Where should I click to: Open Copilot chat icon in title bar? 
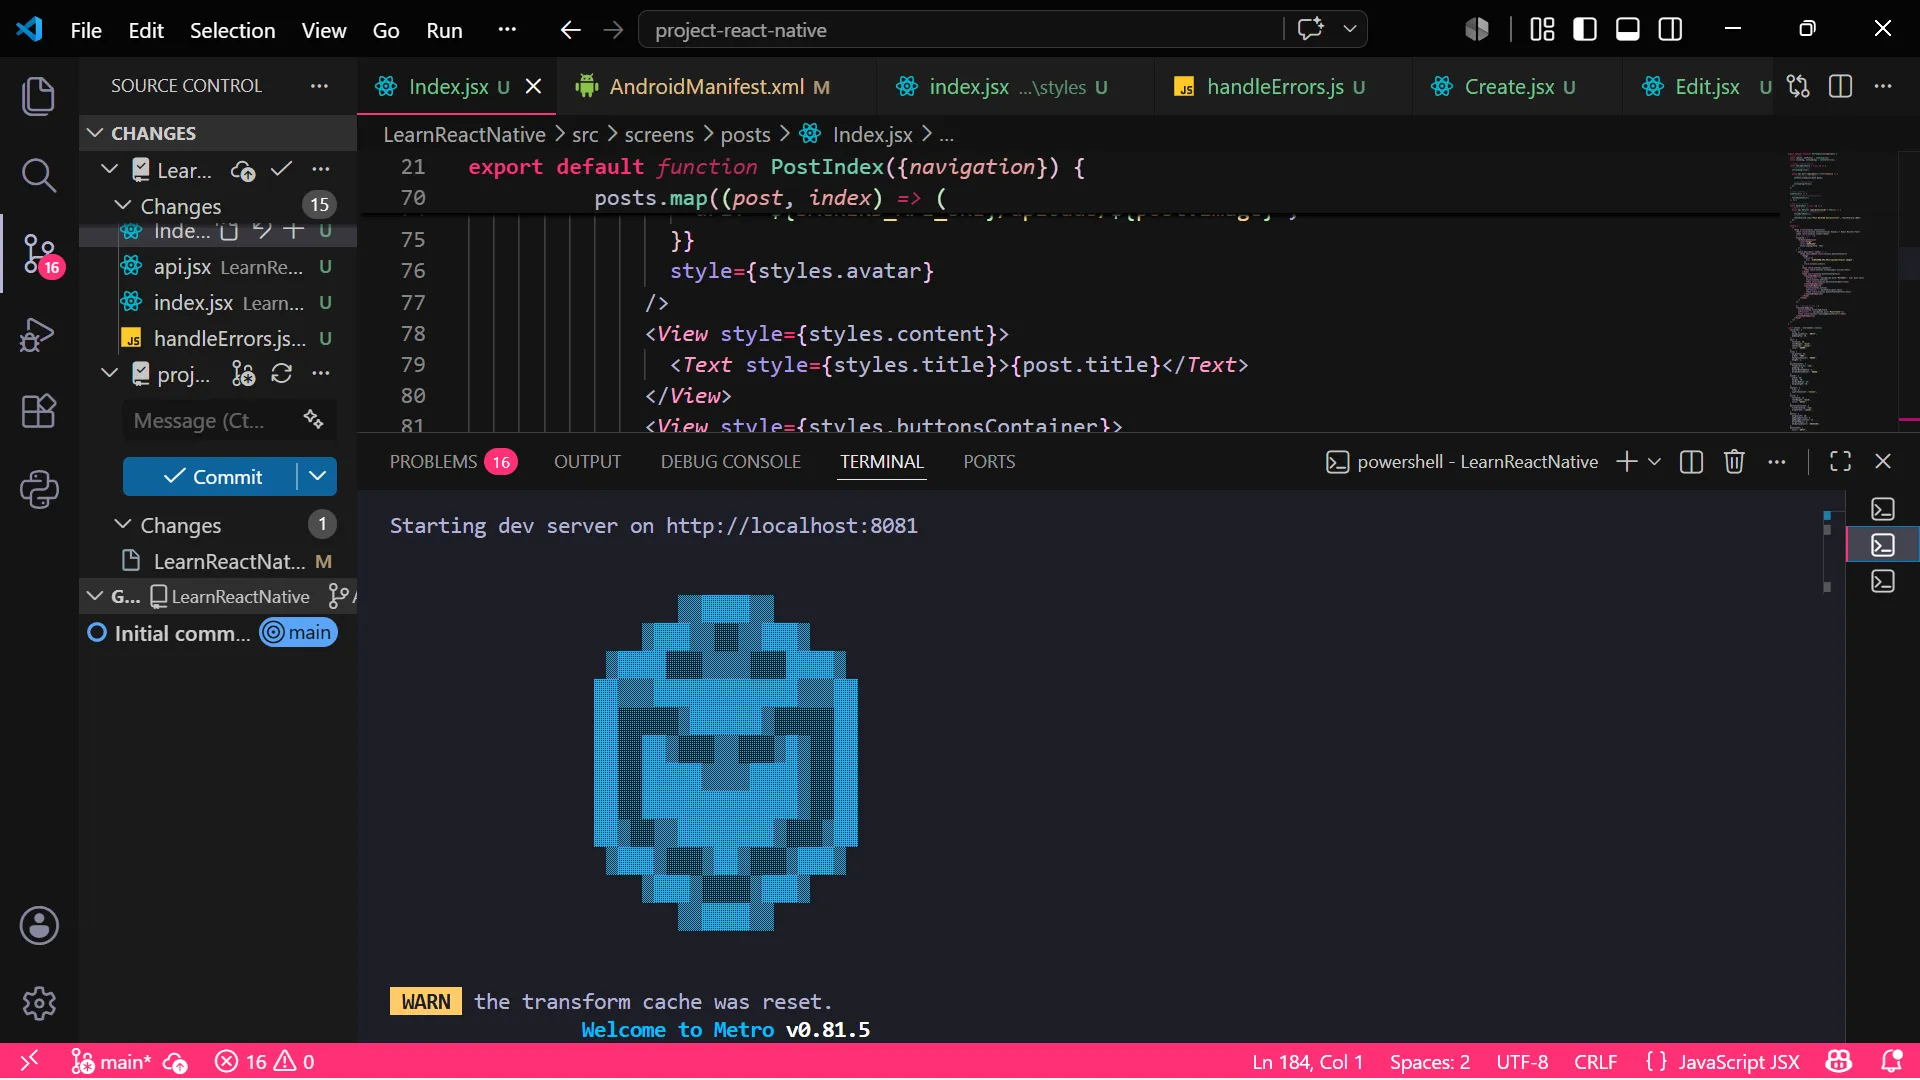click(1310, 29)
